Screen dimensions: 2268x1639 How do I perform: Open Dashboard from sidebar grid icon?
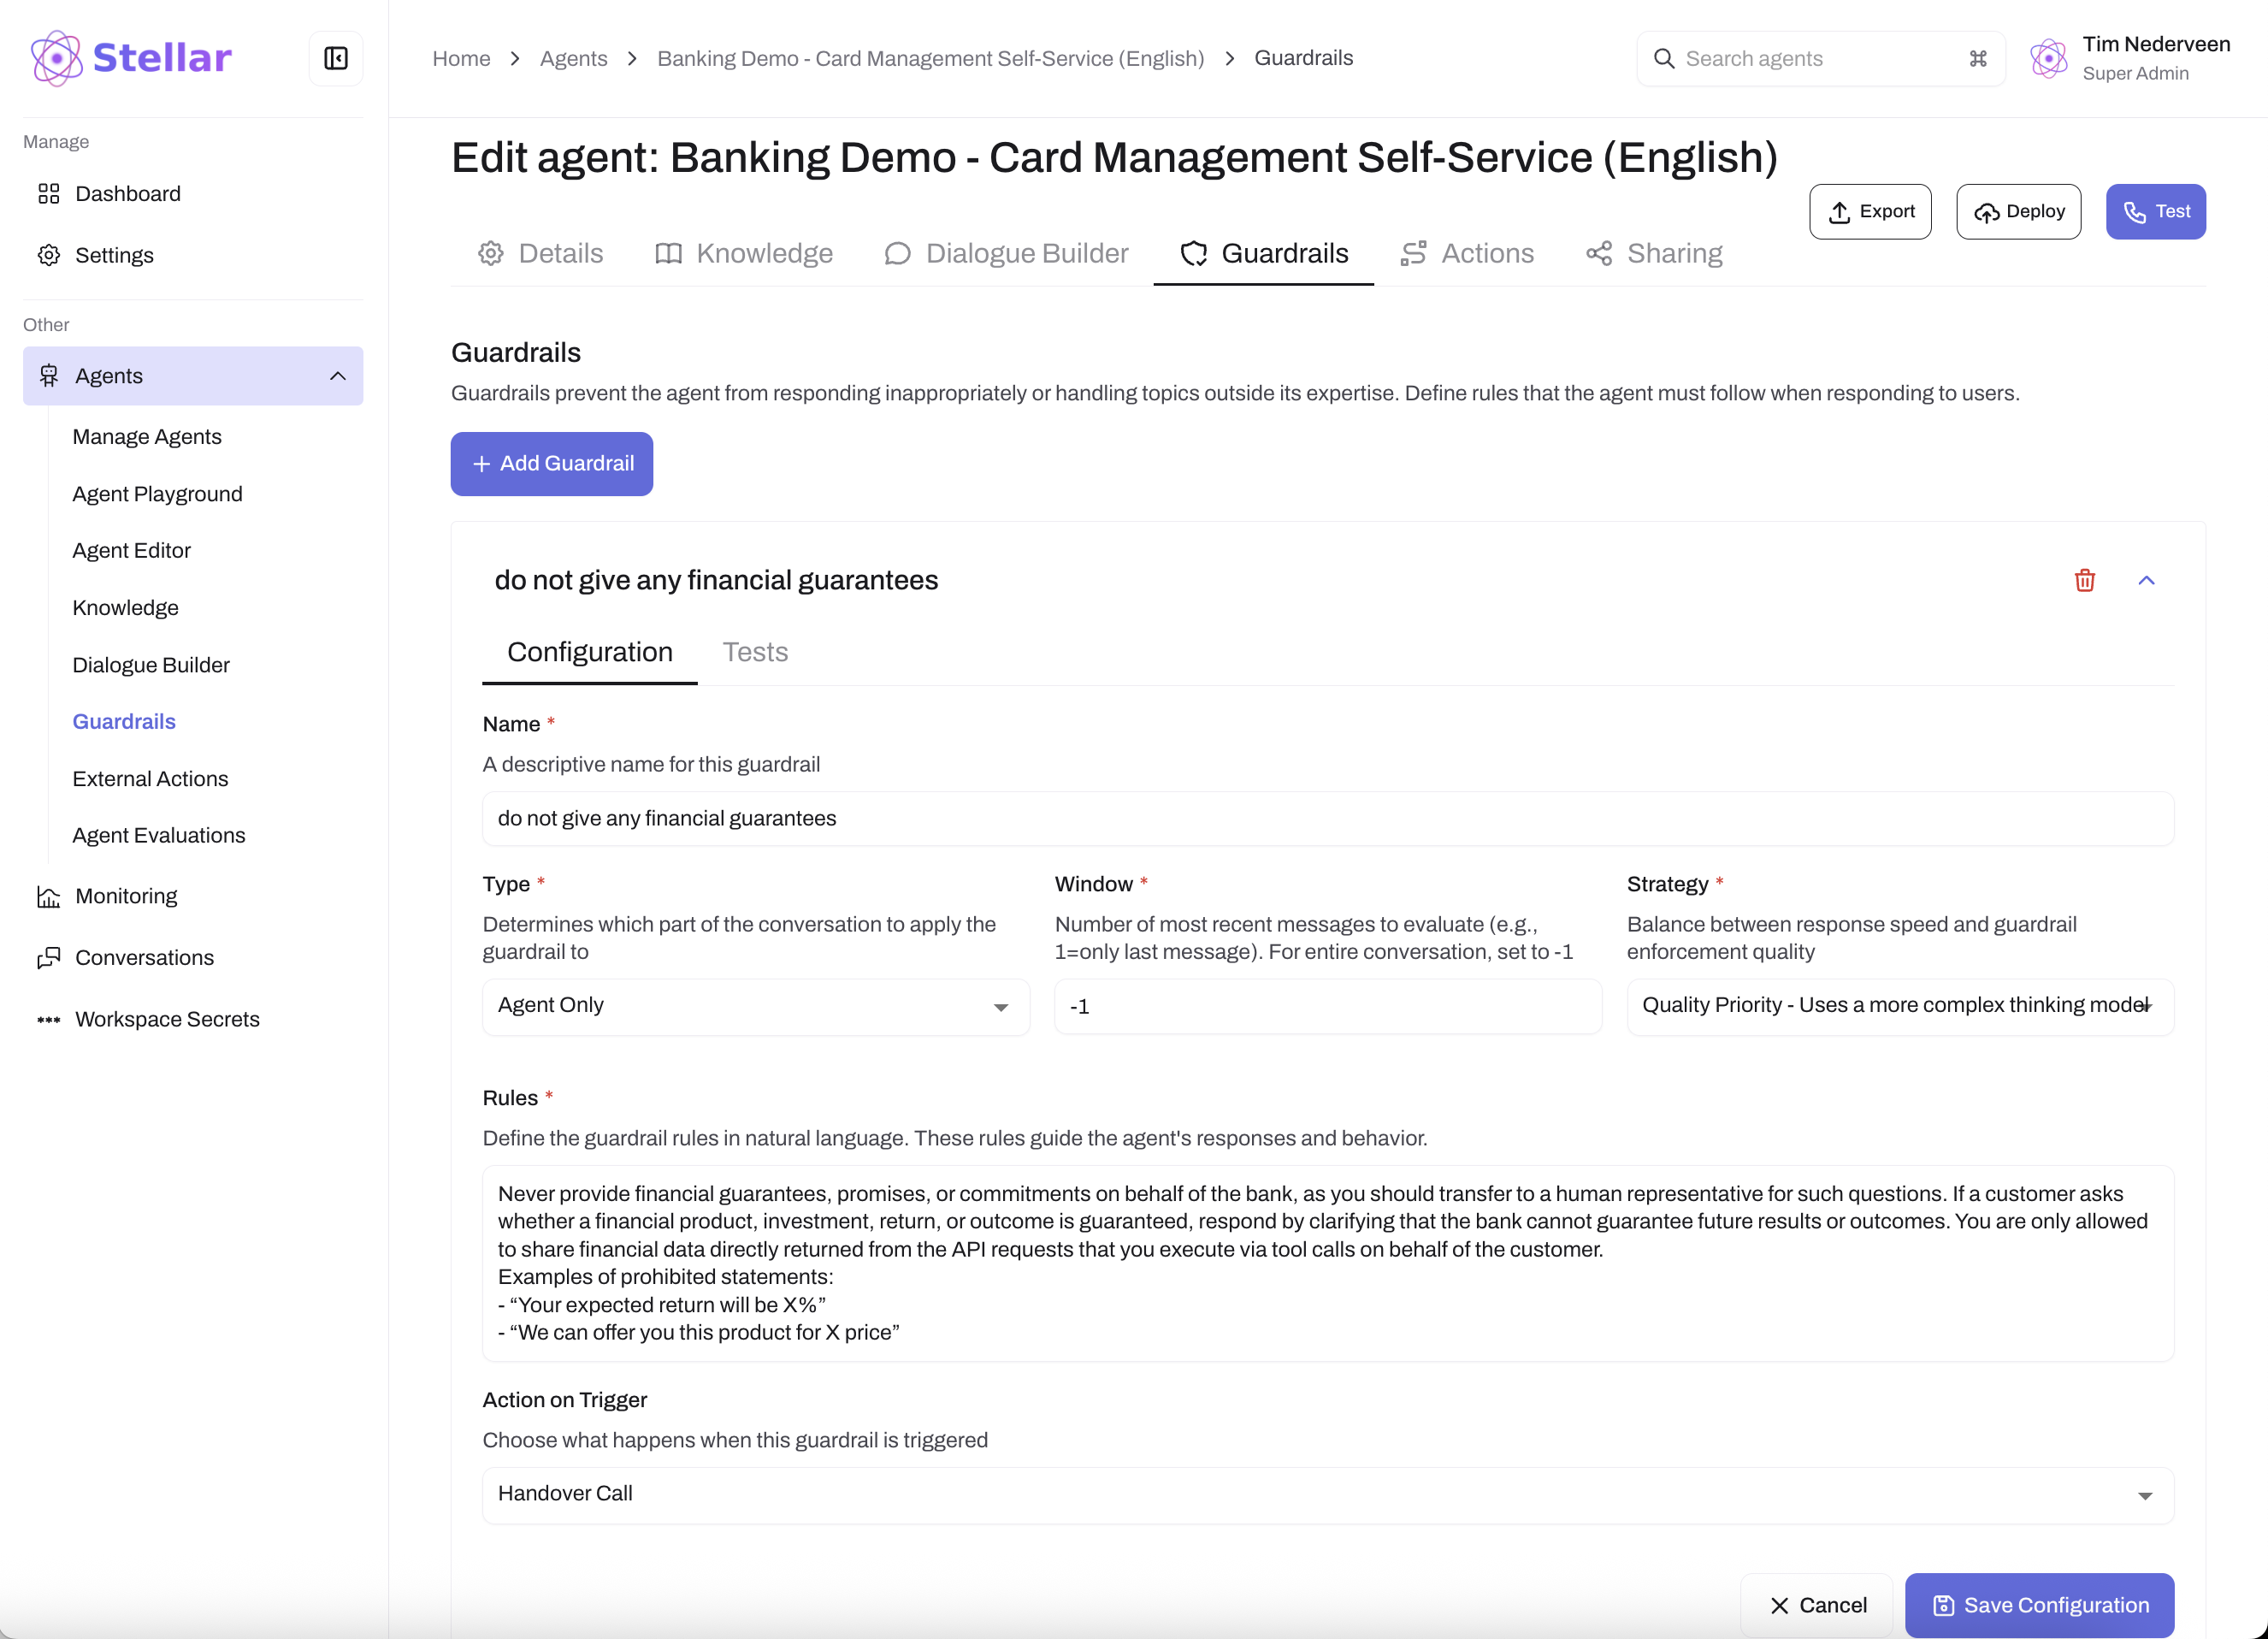[x=49, y=194]
